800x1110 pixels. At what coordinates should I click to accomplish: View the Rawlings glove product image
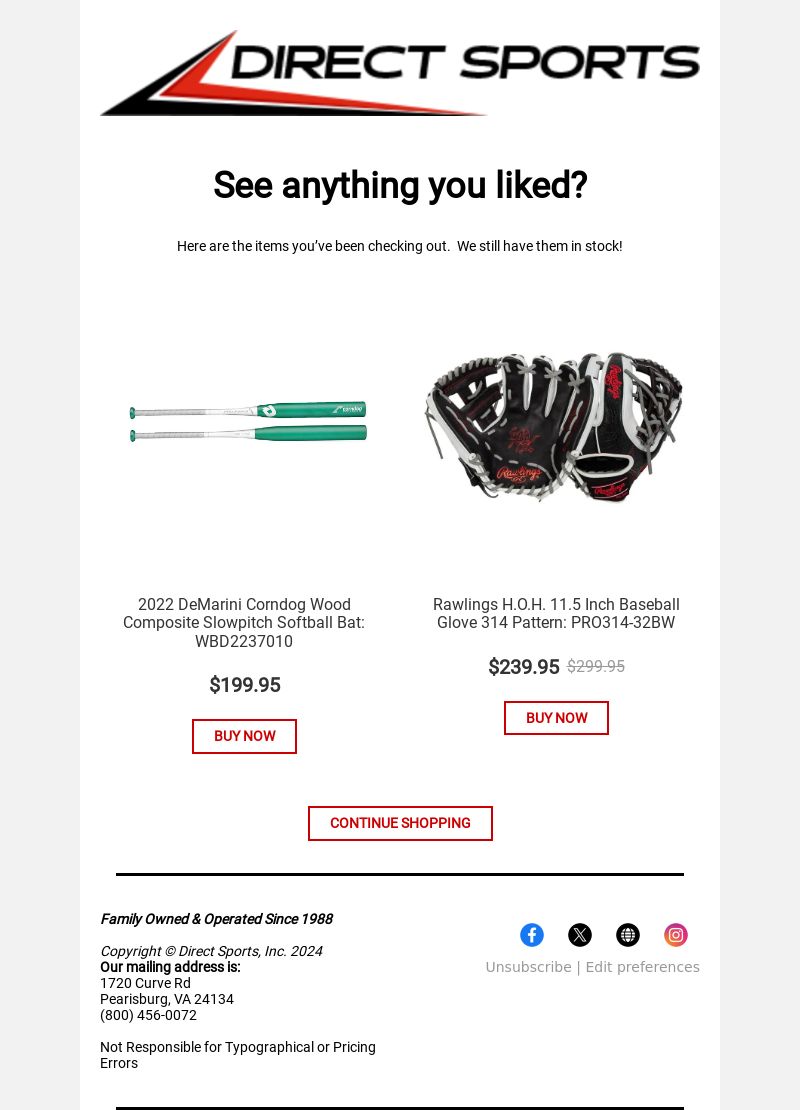pos(554,427)
